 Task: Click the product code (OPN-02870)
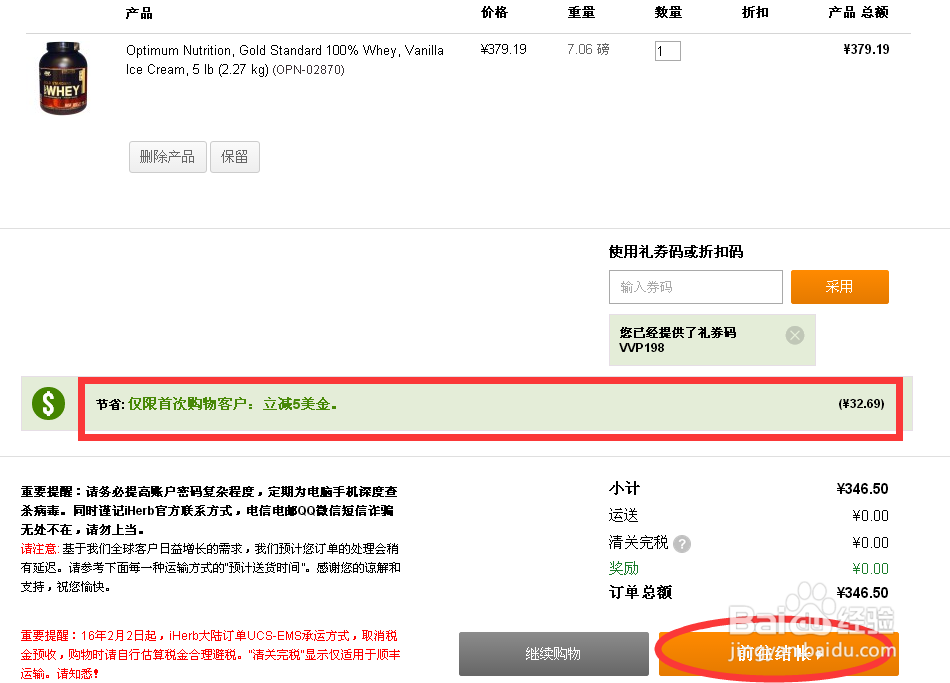[x=308, y=70]
